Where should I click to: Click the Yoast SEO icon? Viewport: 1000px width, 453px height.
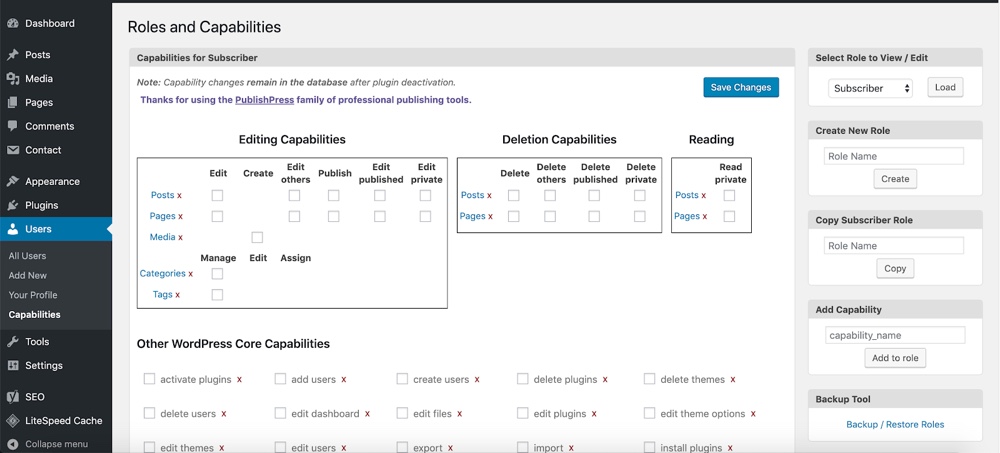[x=12, y=397]
